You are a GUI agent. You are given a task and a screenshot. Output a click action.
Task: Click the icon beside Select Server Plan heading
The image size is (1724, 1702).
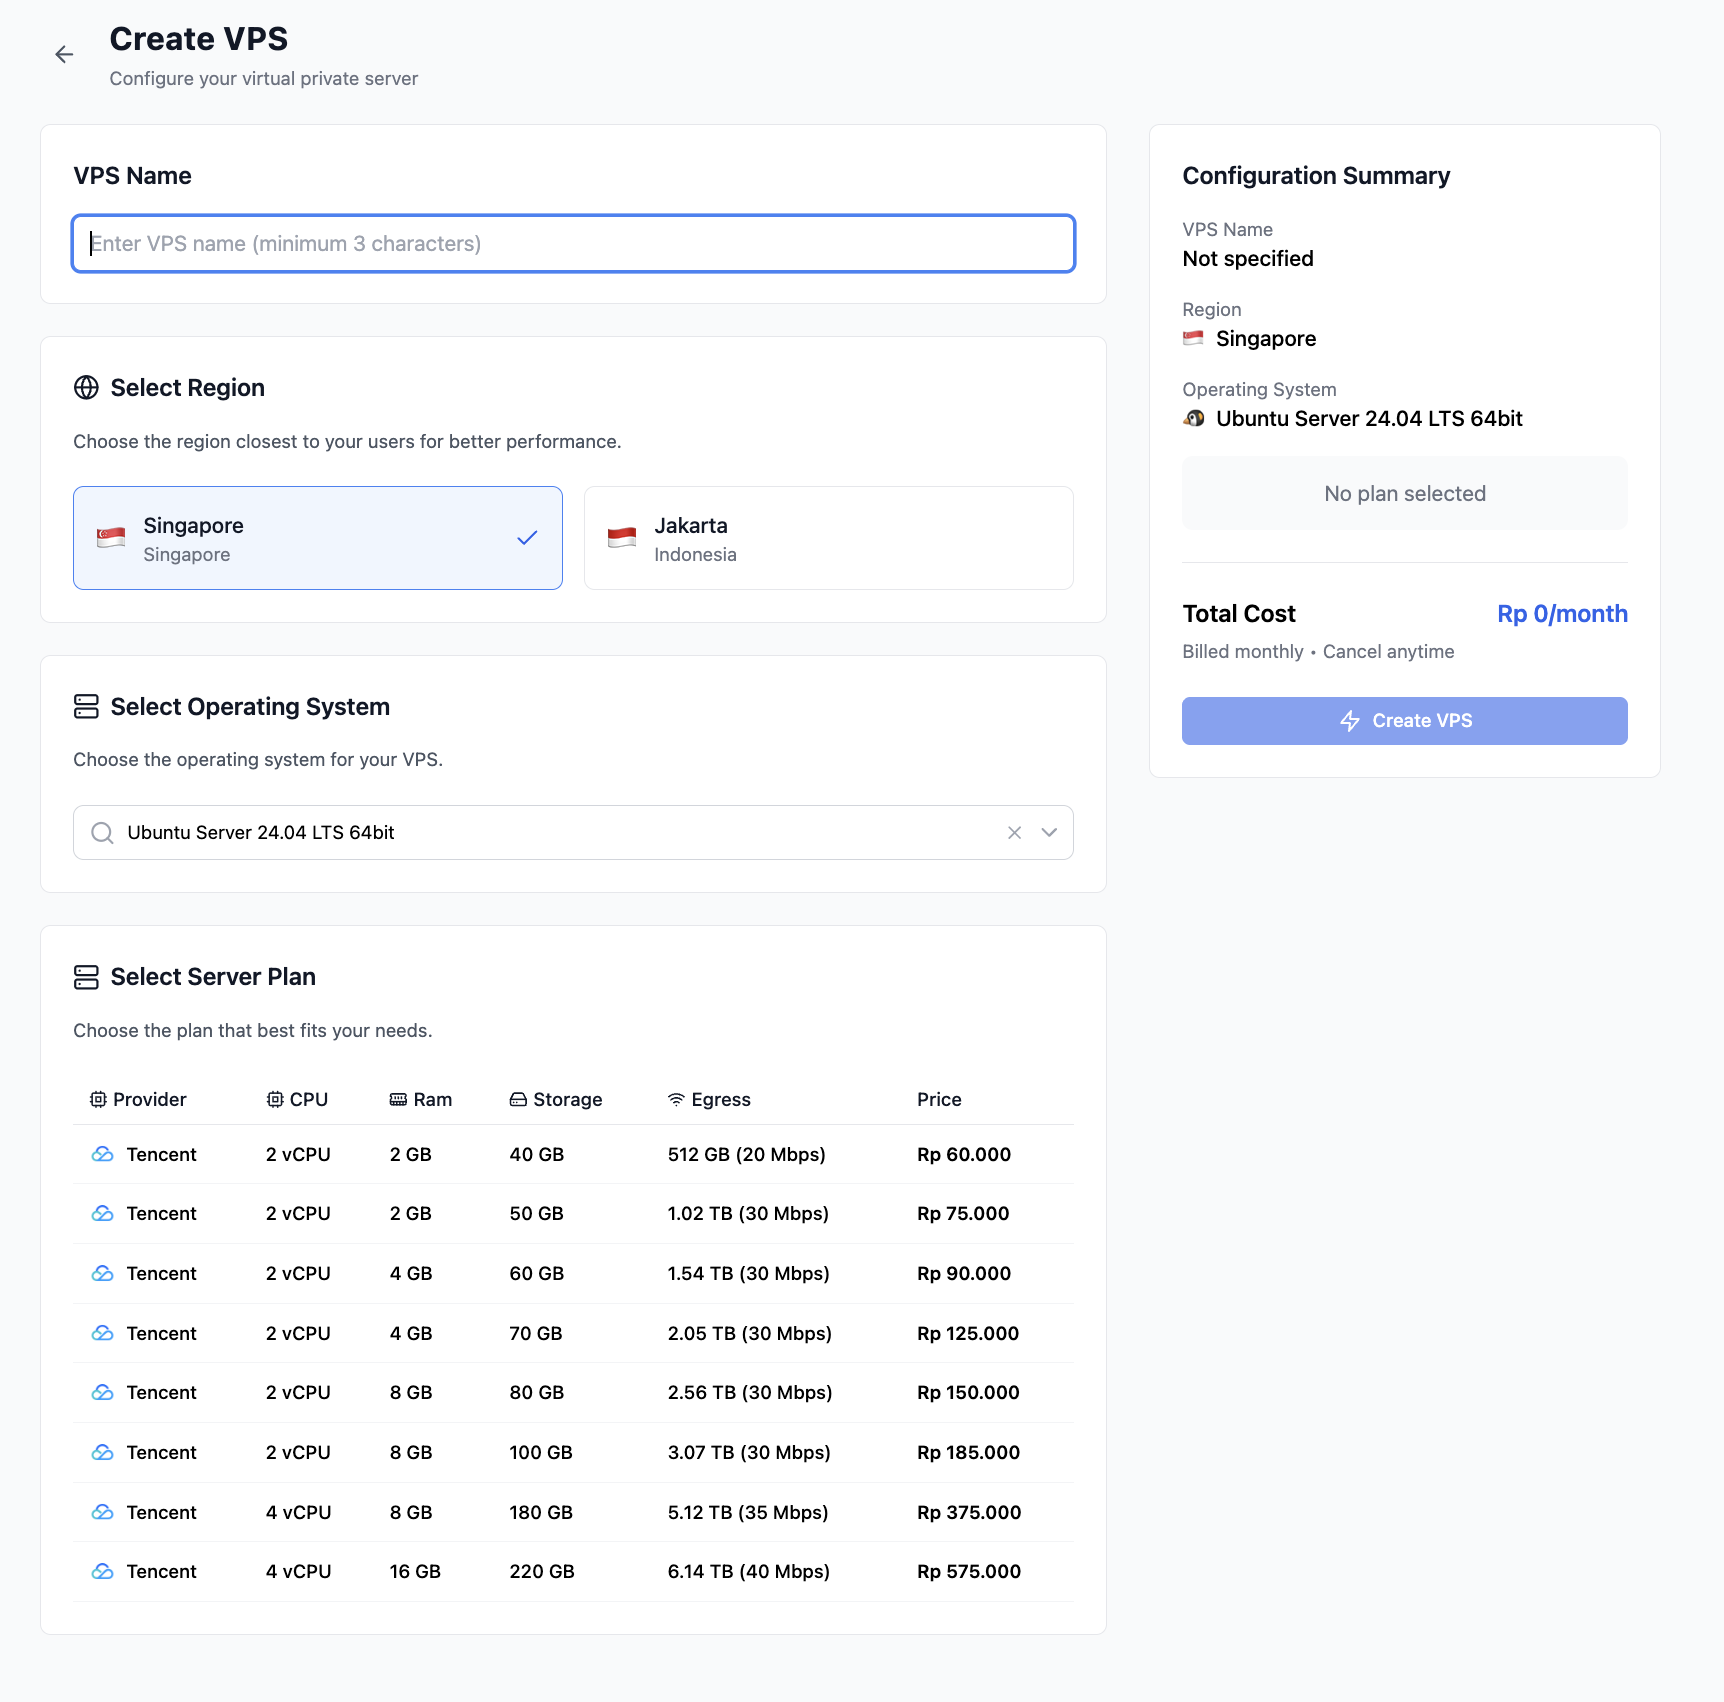[86, 977]
